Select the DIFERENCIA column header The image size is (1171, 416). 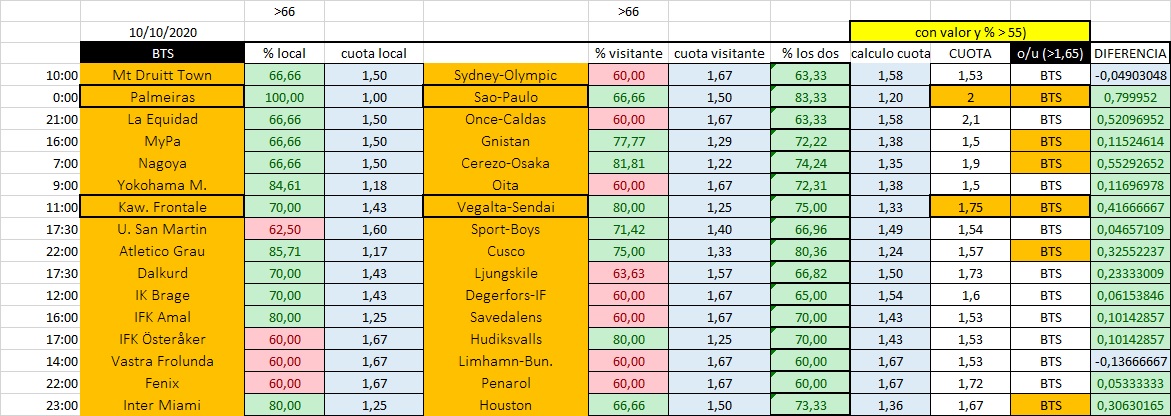[x=1131, y=54]
